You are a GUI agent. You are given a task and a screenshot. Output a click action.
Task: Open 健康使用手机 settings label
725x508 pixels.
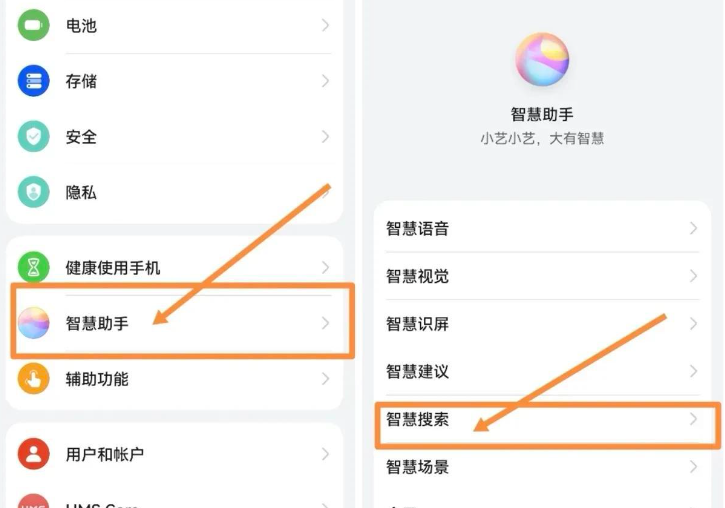pos(113,268)
